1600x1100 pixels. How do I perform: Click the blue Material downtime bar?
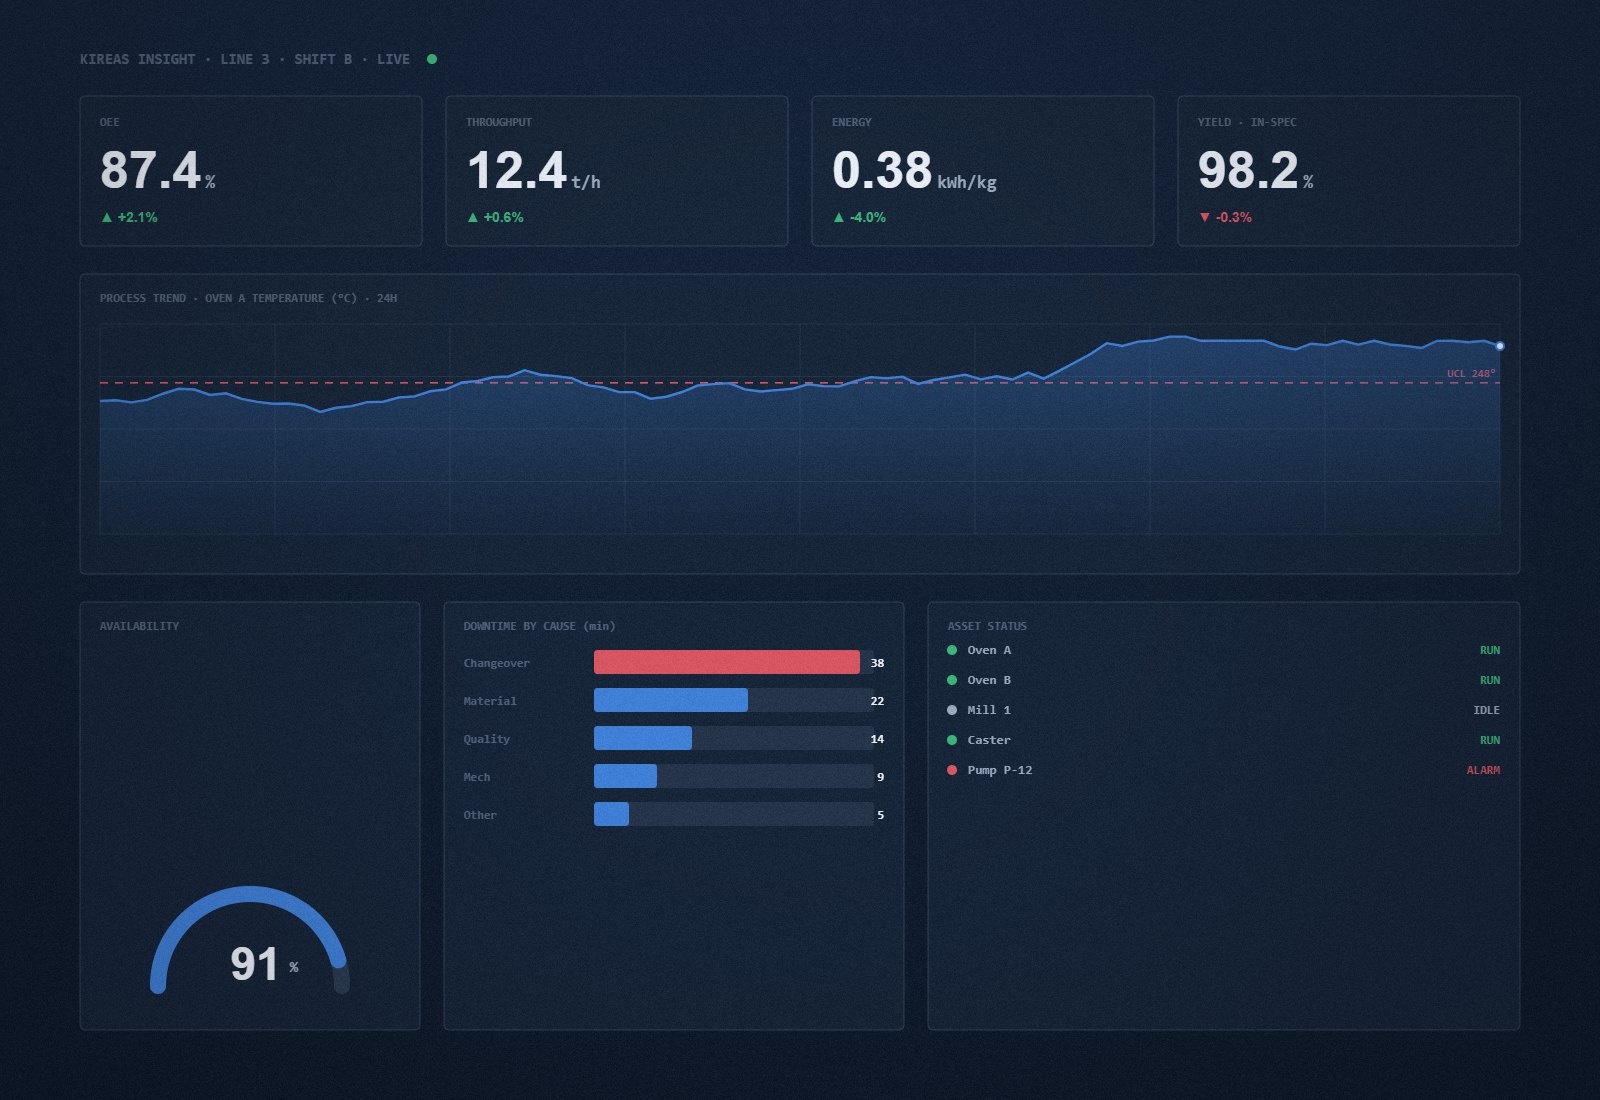671,700
